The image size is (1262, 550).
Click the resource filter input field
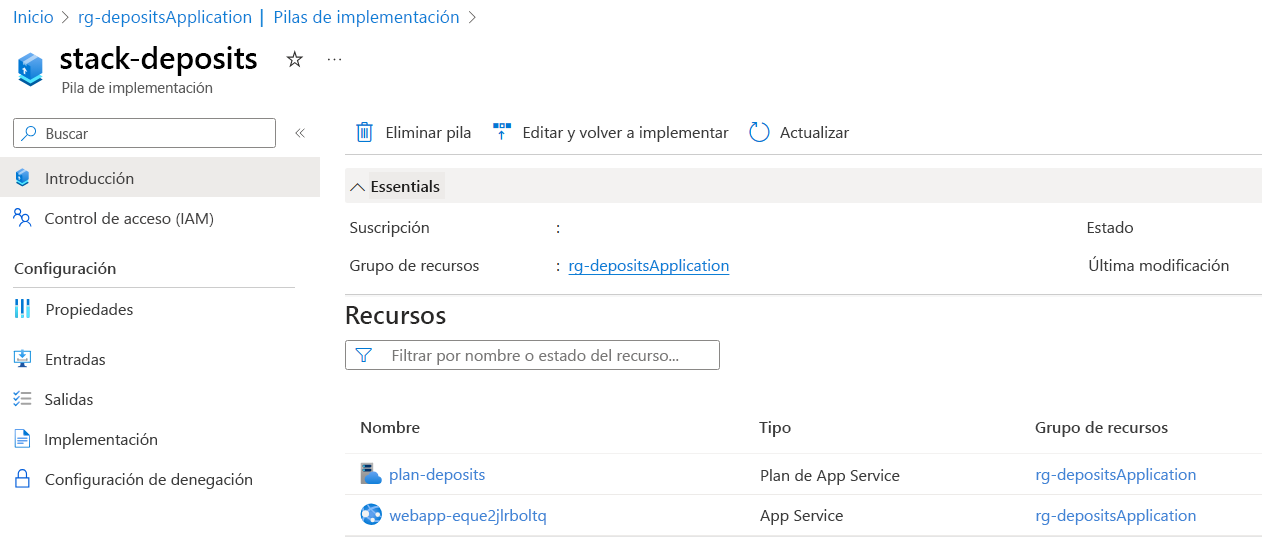pos(532,355)
